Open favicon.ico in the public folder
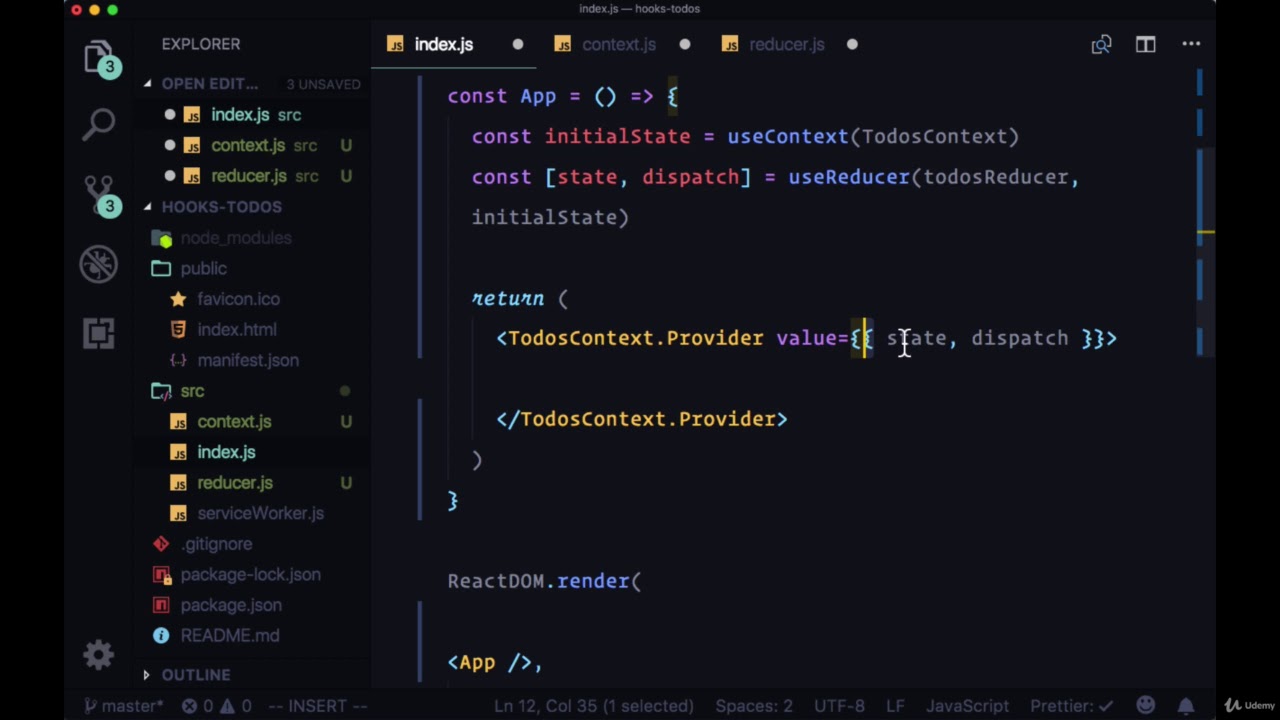Viewport: 1280px width, 720px height. point(238,299)
